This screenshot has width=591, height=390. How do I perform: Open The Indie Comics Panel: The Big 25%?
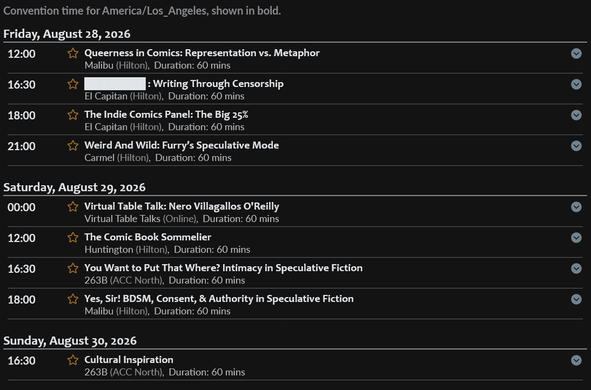click(166, 114)
